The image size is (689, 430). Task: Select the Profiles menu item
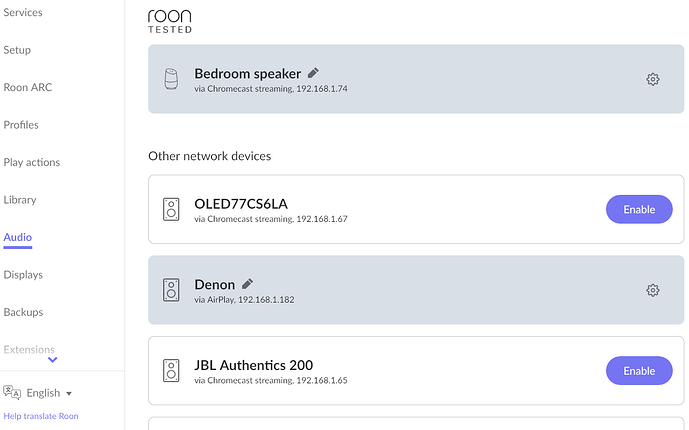[21, 125]
